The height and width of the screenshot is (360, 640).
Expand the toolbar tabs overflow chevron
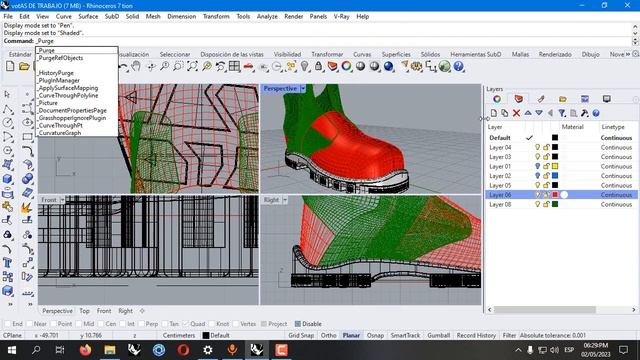click(x=628, y=54)
